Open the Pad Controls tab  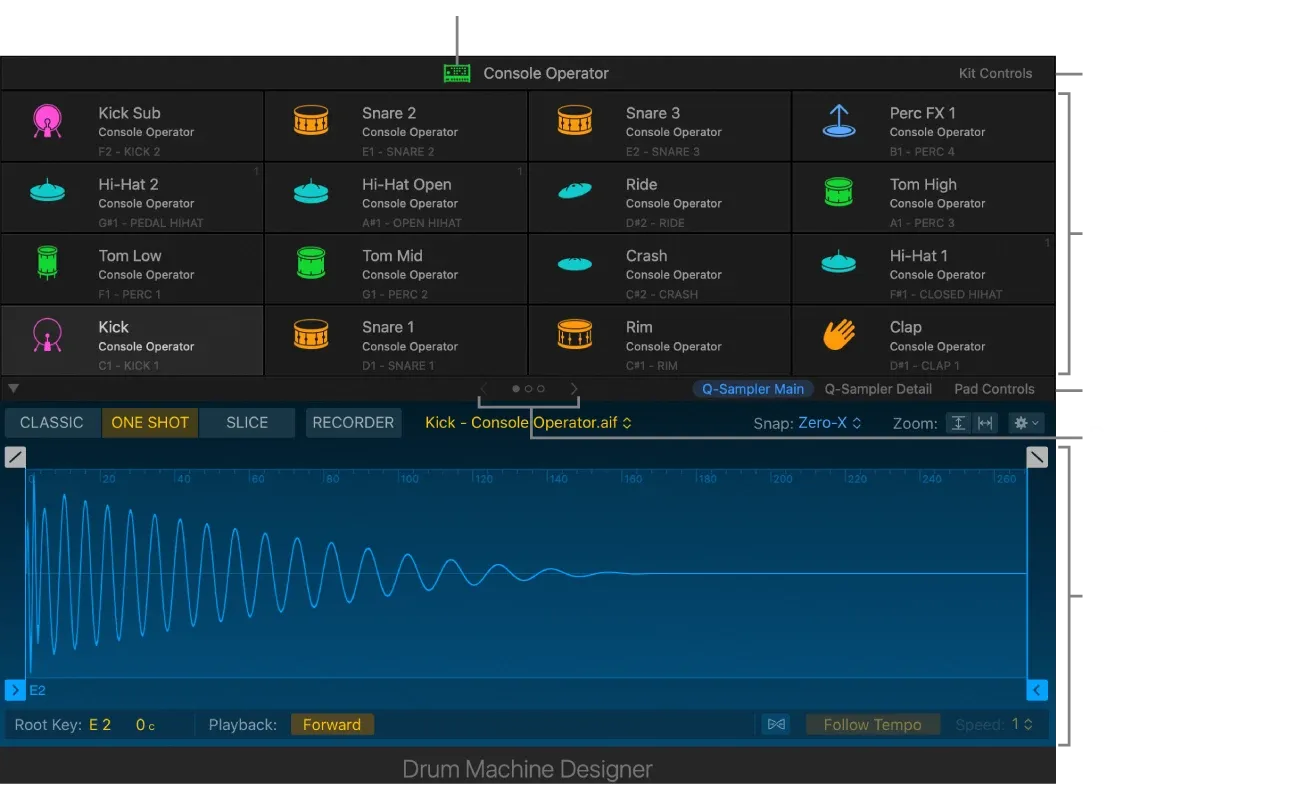tap(994, 389)
